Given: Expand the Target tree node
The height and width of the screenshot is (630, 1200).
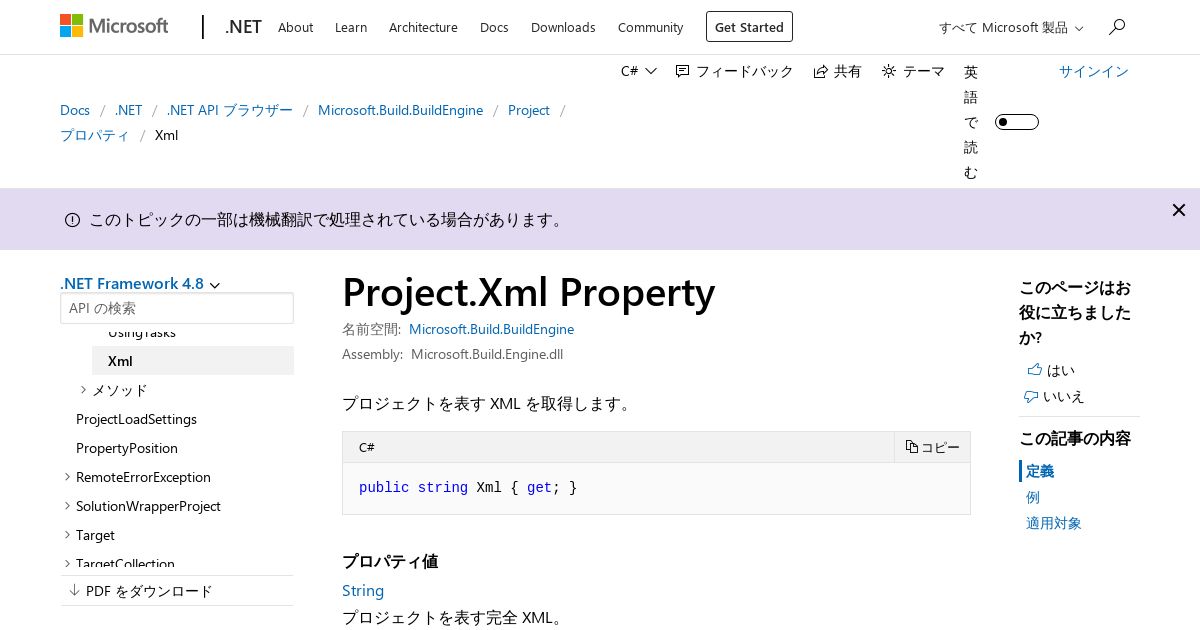Looking at the screenshot, I should [x=67, y=535].
